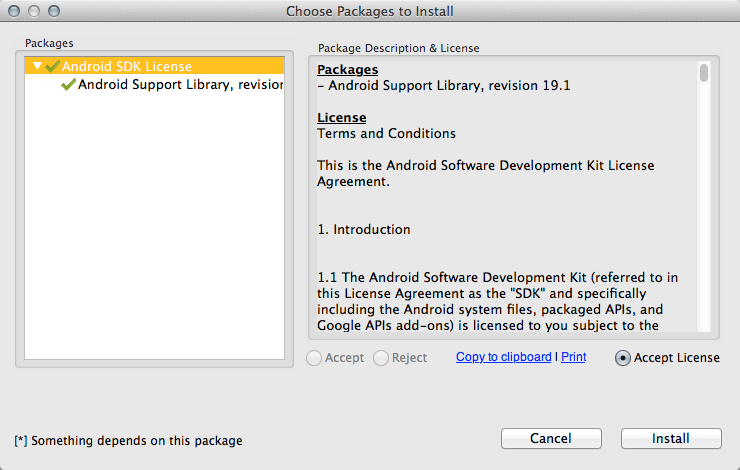740x470 pixels.
Task: Click the Choose Packages to Install title bar
Action: (x=370, y=11)
